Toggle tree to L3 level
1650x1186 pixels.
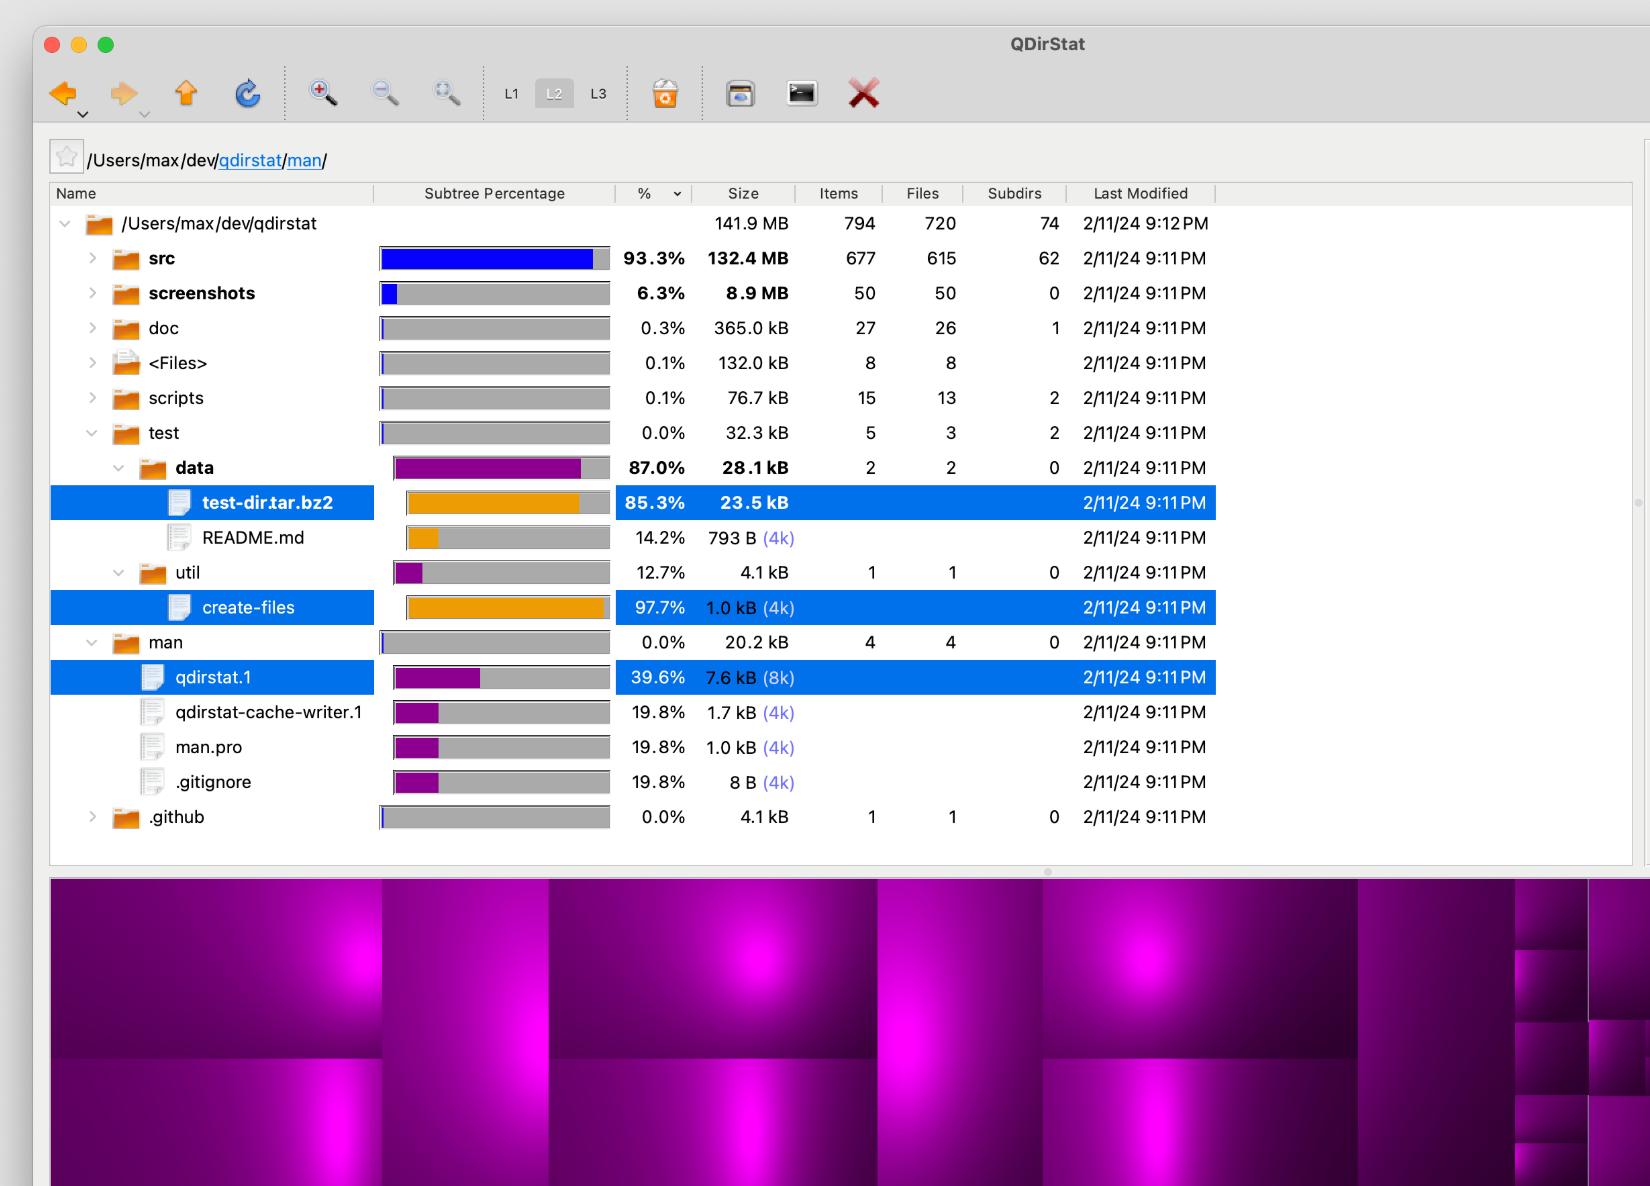598,94
